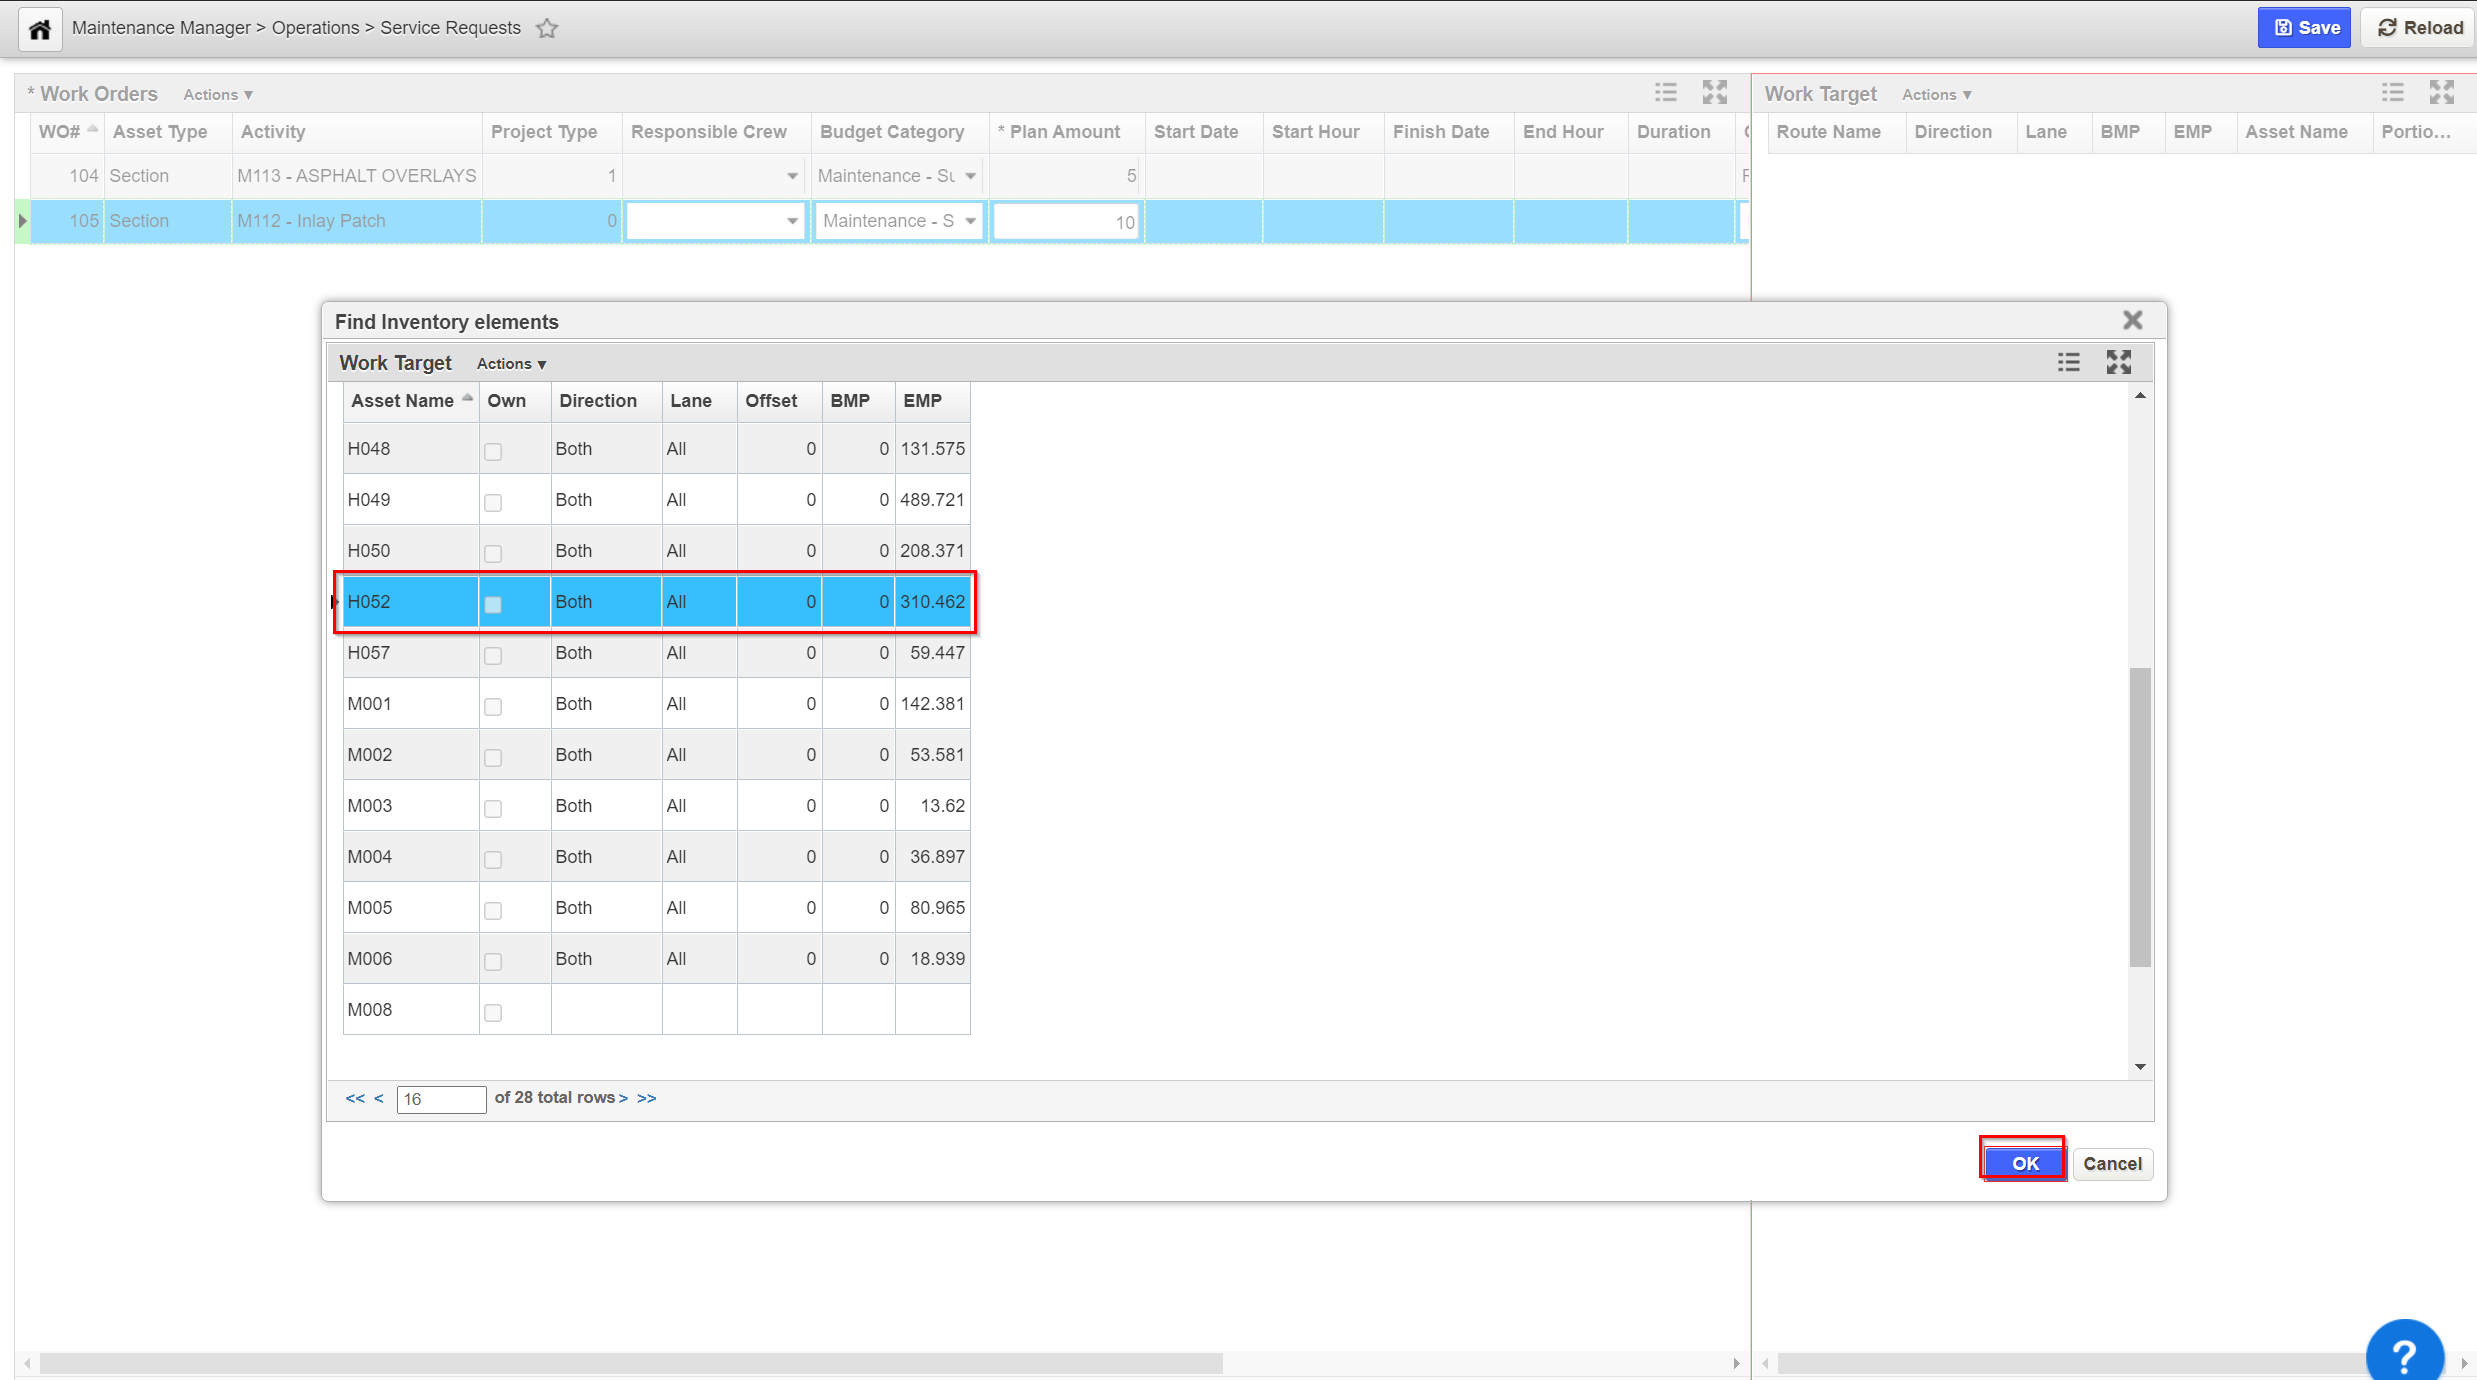
Task: Toggle the Own checkbox for row M001
Action: (x=493, y=706)
